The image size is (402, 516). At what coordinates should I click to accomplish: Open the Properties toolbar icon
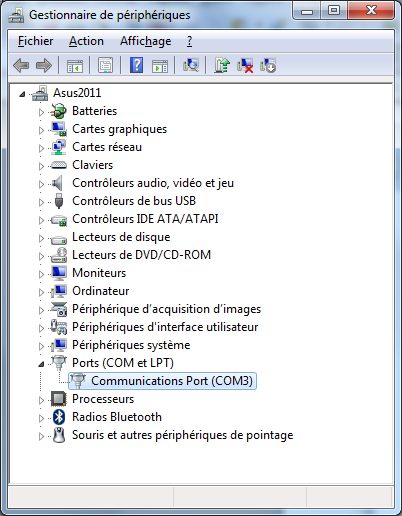105,65
